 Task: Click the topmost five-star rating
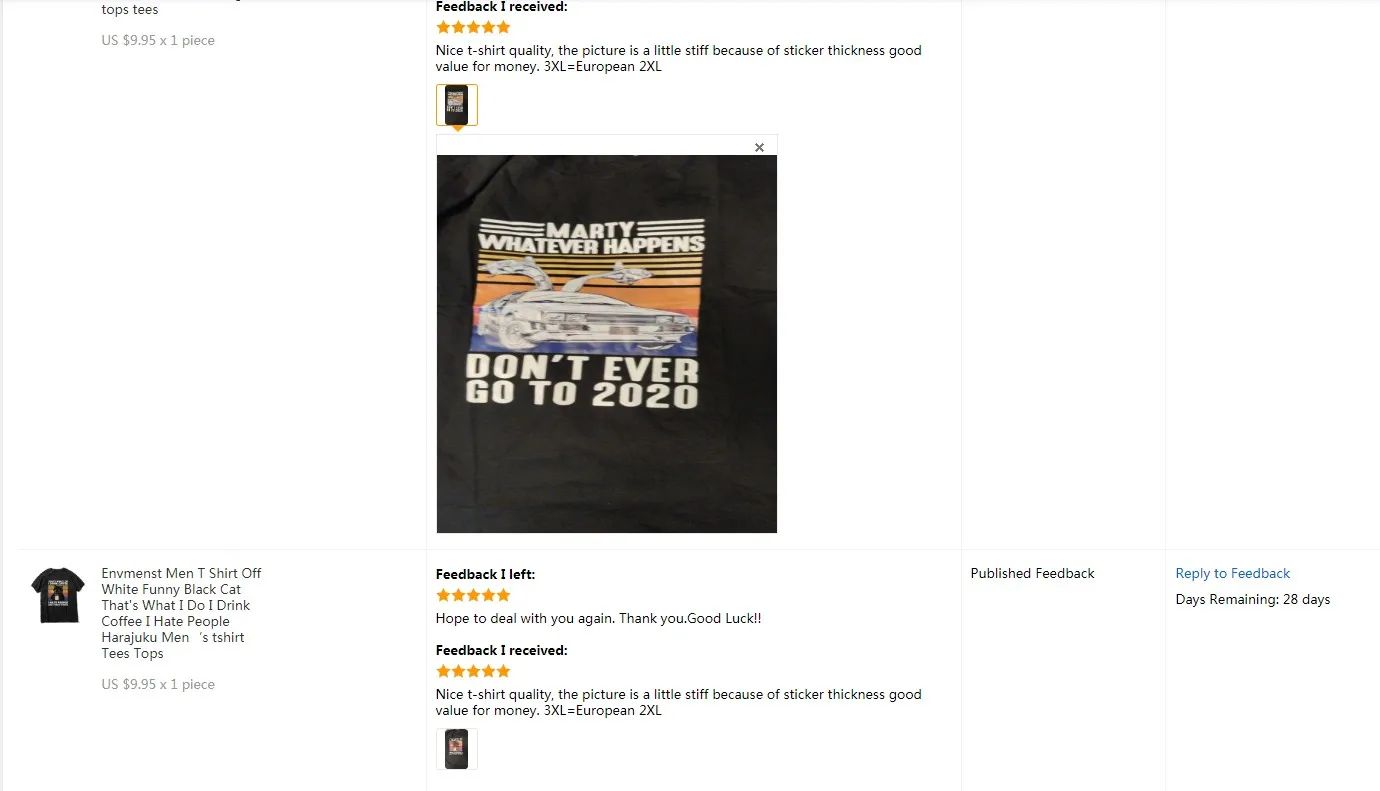coord(473,27)
